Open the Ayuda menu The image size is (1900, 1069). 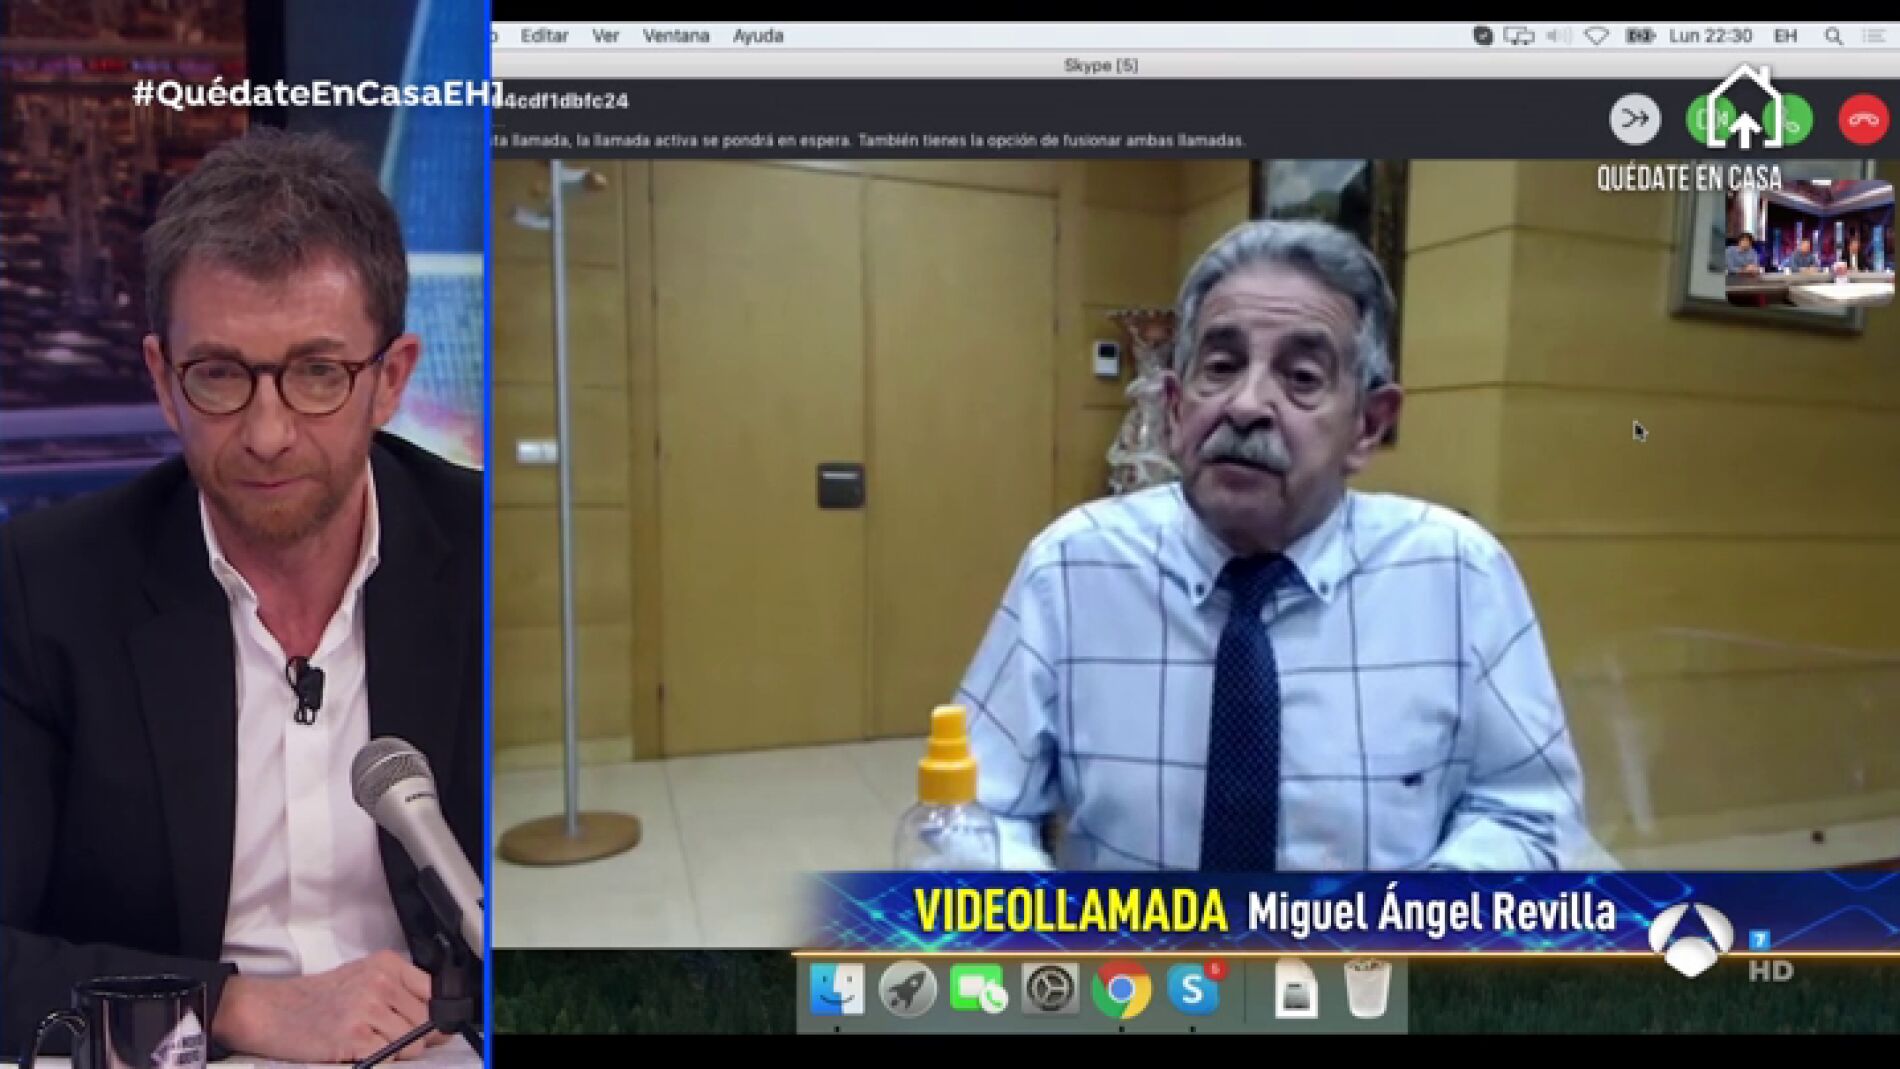(758, 36)
